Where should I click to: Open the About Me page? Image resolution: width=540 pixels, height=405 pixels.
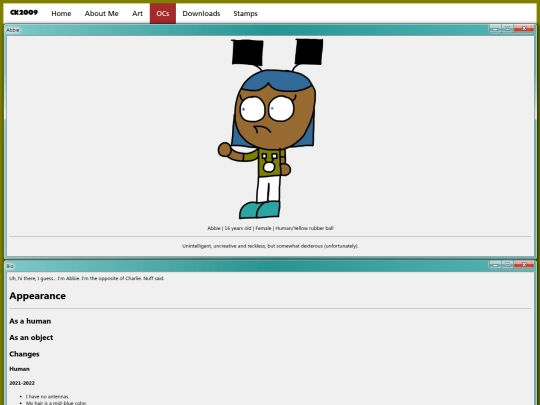tap(102, 13)
